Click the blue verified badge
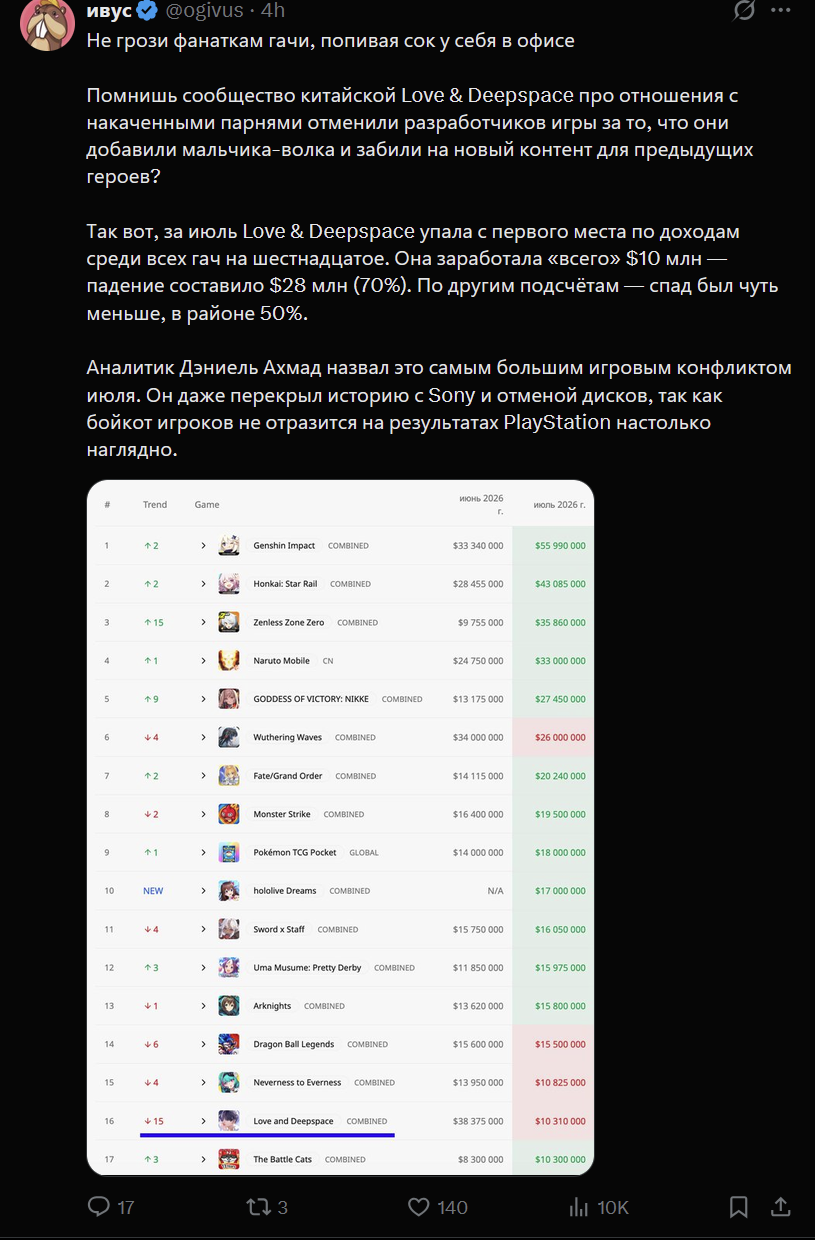This screenshot has width=815, height=1240. tap(148, 11)
